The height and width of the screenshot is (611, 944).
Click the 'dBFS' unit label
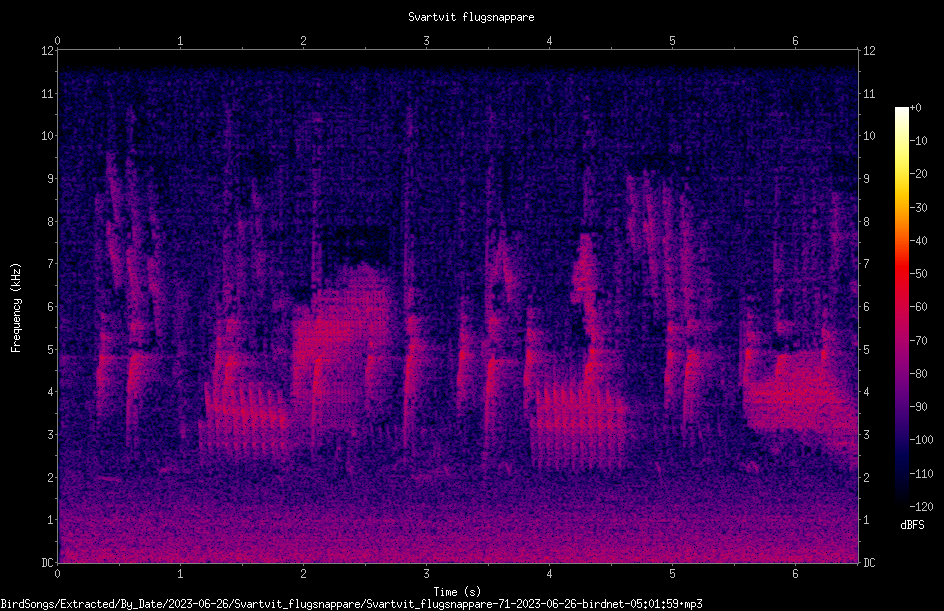point(912,525)
